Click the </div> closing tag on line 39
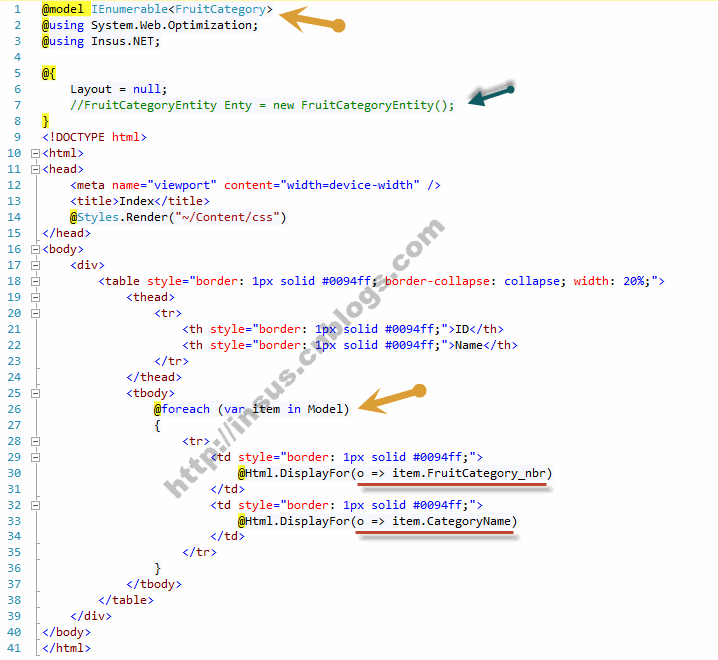This screenshot has width=718, height=660. (x=91, y=616)
